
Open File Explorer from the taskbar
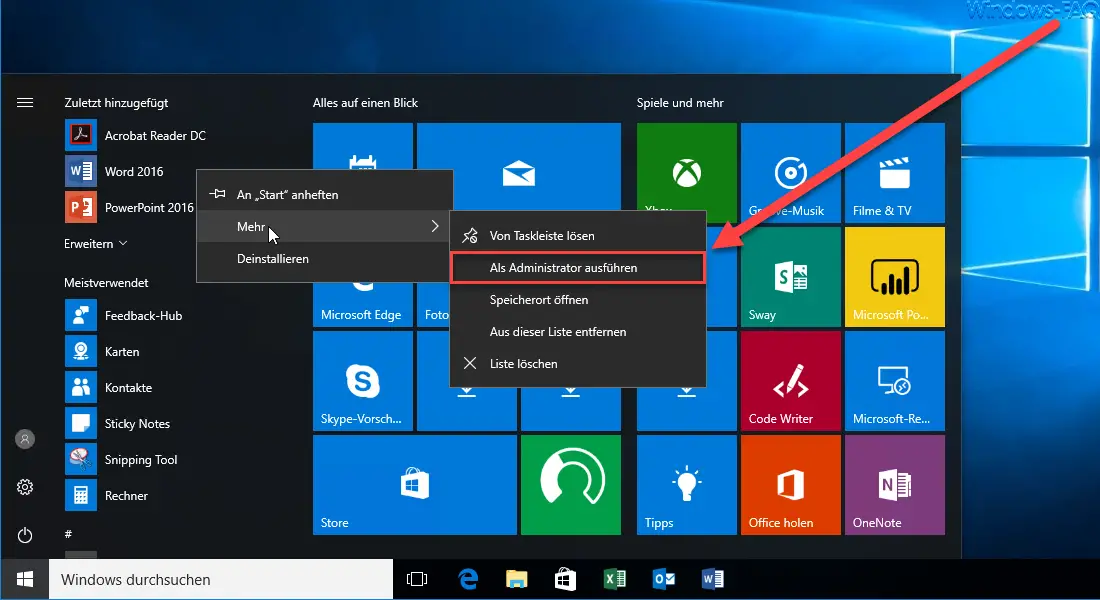point(516,580)
